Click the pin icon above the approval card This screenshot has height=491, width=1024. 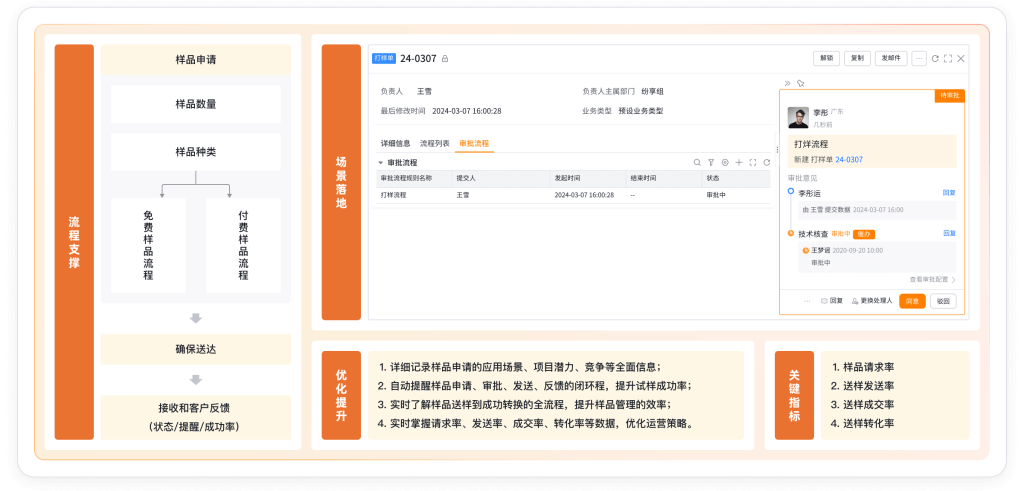coord(799,83)
